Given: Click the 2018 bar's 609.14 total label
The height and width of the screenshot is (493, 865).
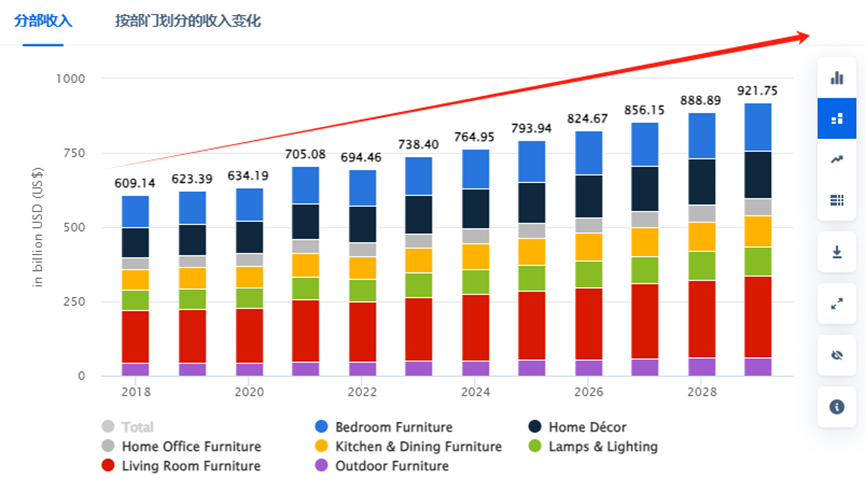Looking at the screenshot, I should click(x=135, y=183).
